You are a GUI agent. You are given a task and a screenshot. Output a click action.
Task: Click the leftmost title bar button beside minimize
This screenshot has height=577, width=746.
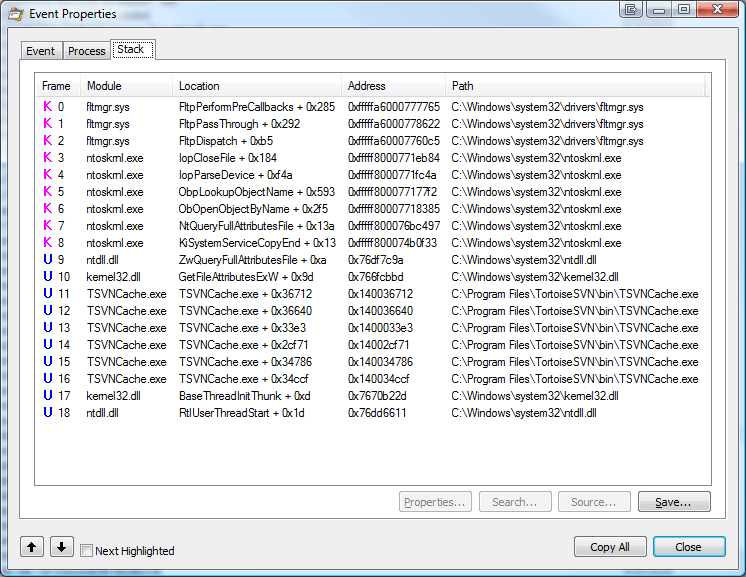click(631, 9)
